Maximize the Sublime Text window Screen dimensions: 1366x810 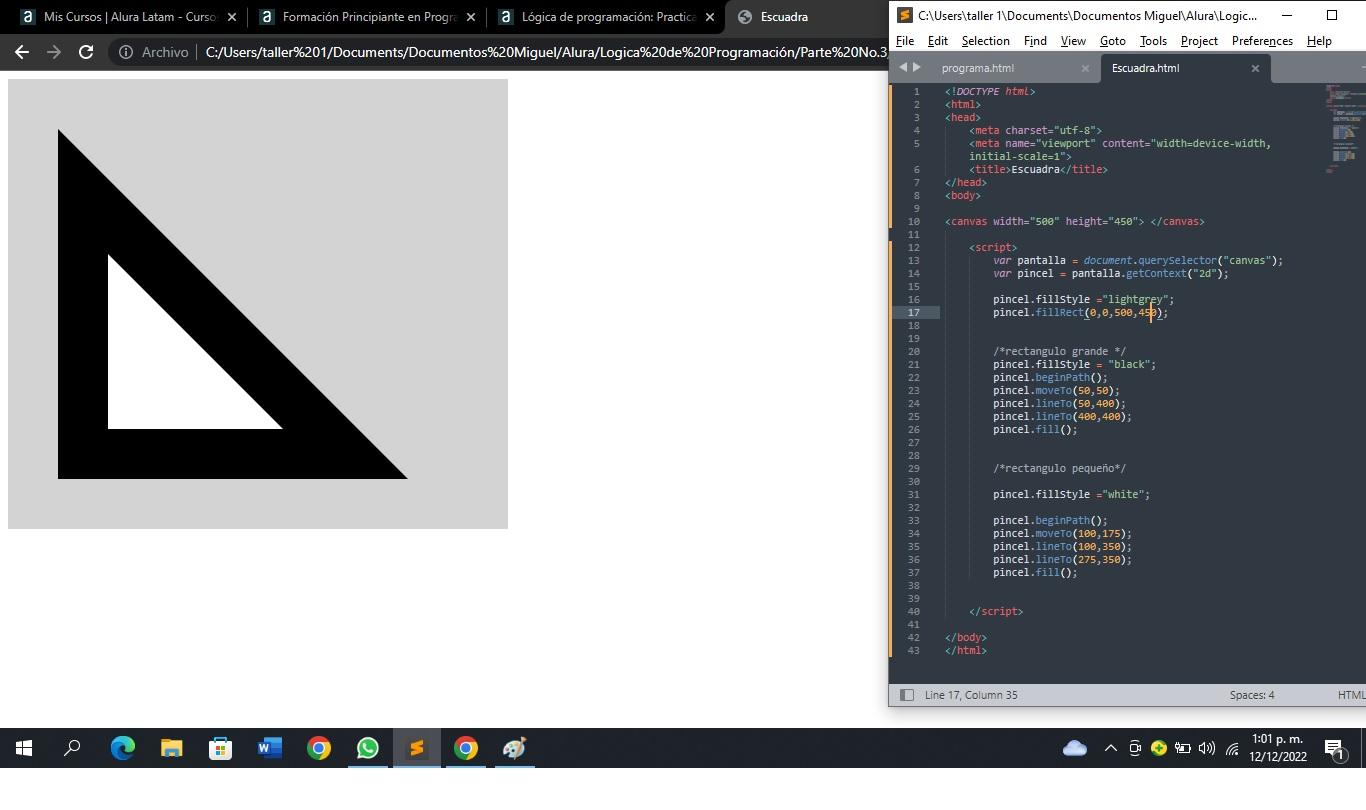tap(1332, 15)
